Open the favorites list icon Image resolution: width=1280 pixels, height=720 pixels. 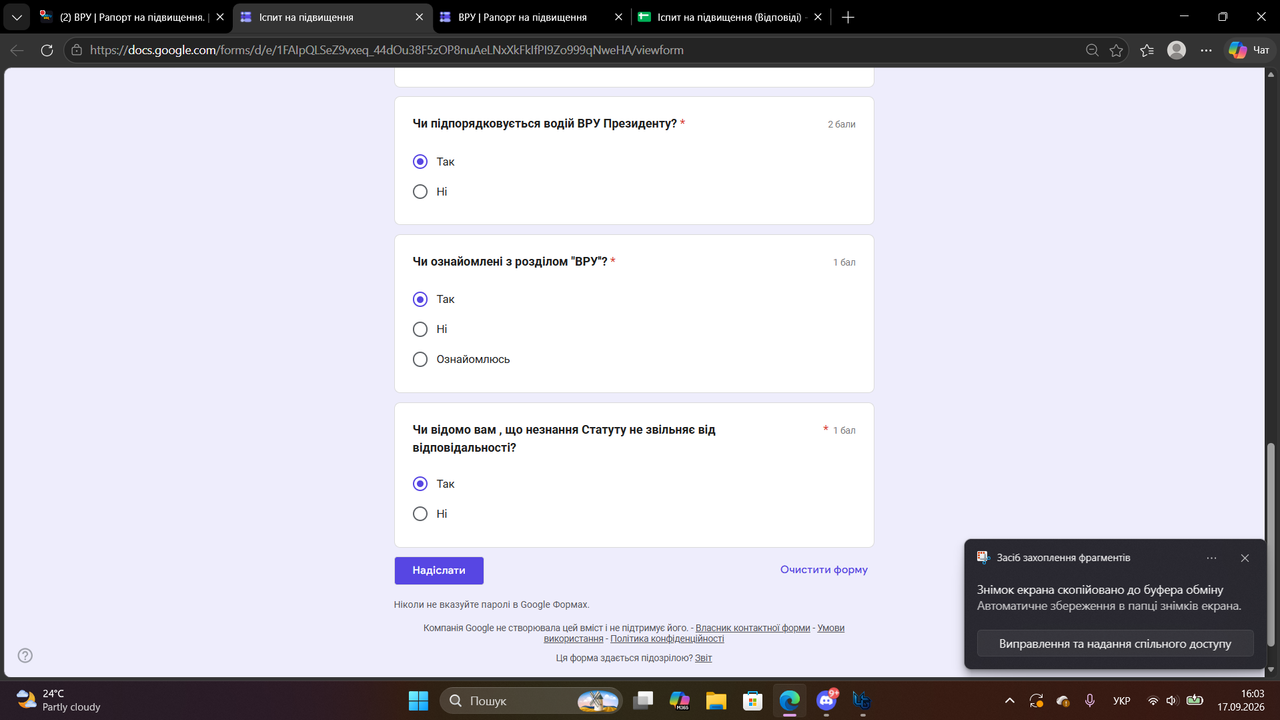click(1147, 50)
